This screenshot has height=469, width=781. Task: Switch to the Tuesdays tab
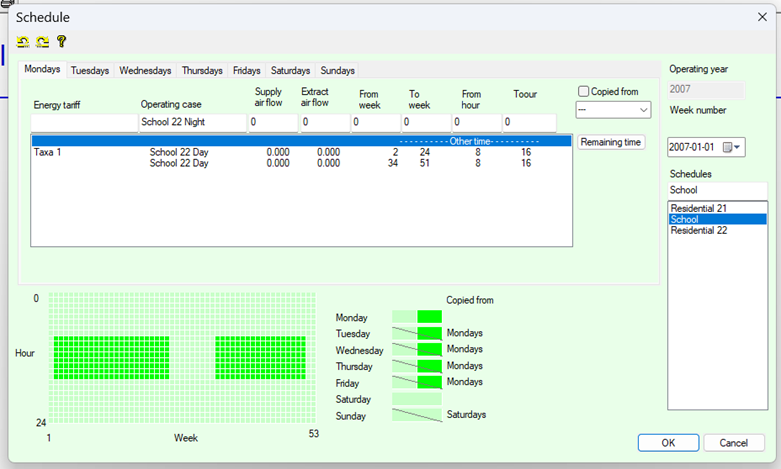pyautogui.click(x=90, y=71)
